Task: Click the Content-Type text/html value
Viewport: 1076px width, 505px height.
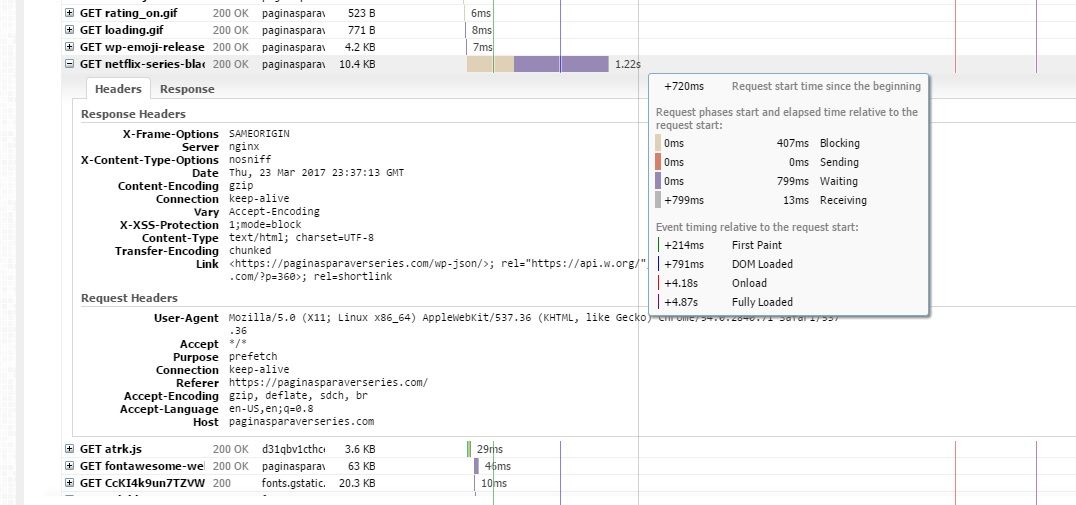Action: (301, 238)
